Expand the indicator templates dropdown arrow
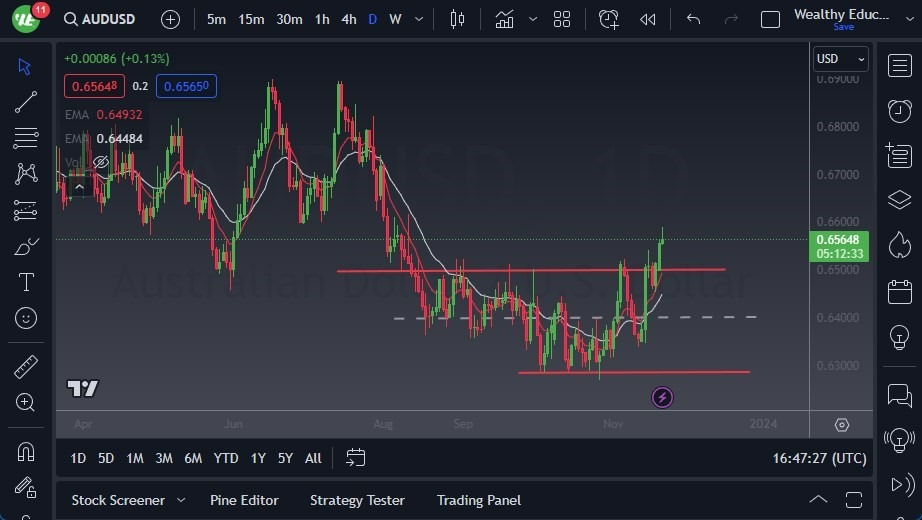The image size is (922, 520). click(533, 19)
